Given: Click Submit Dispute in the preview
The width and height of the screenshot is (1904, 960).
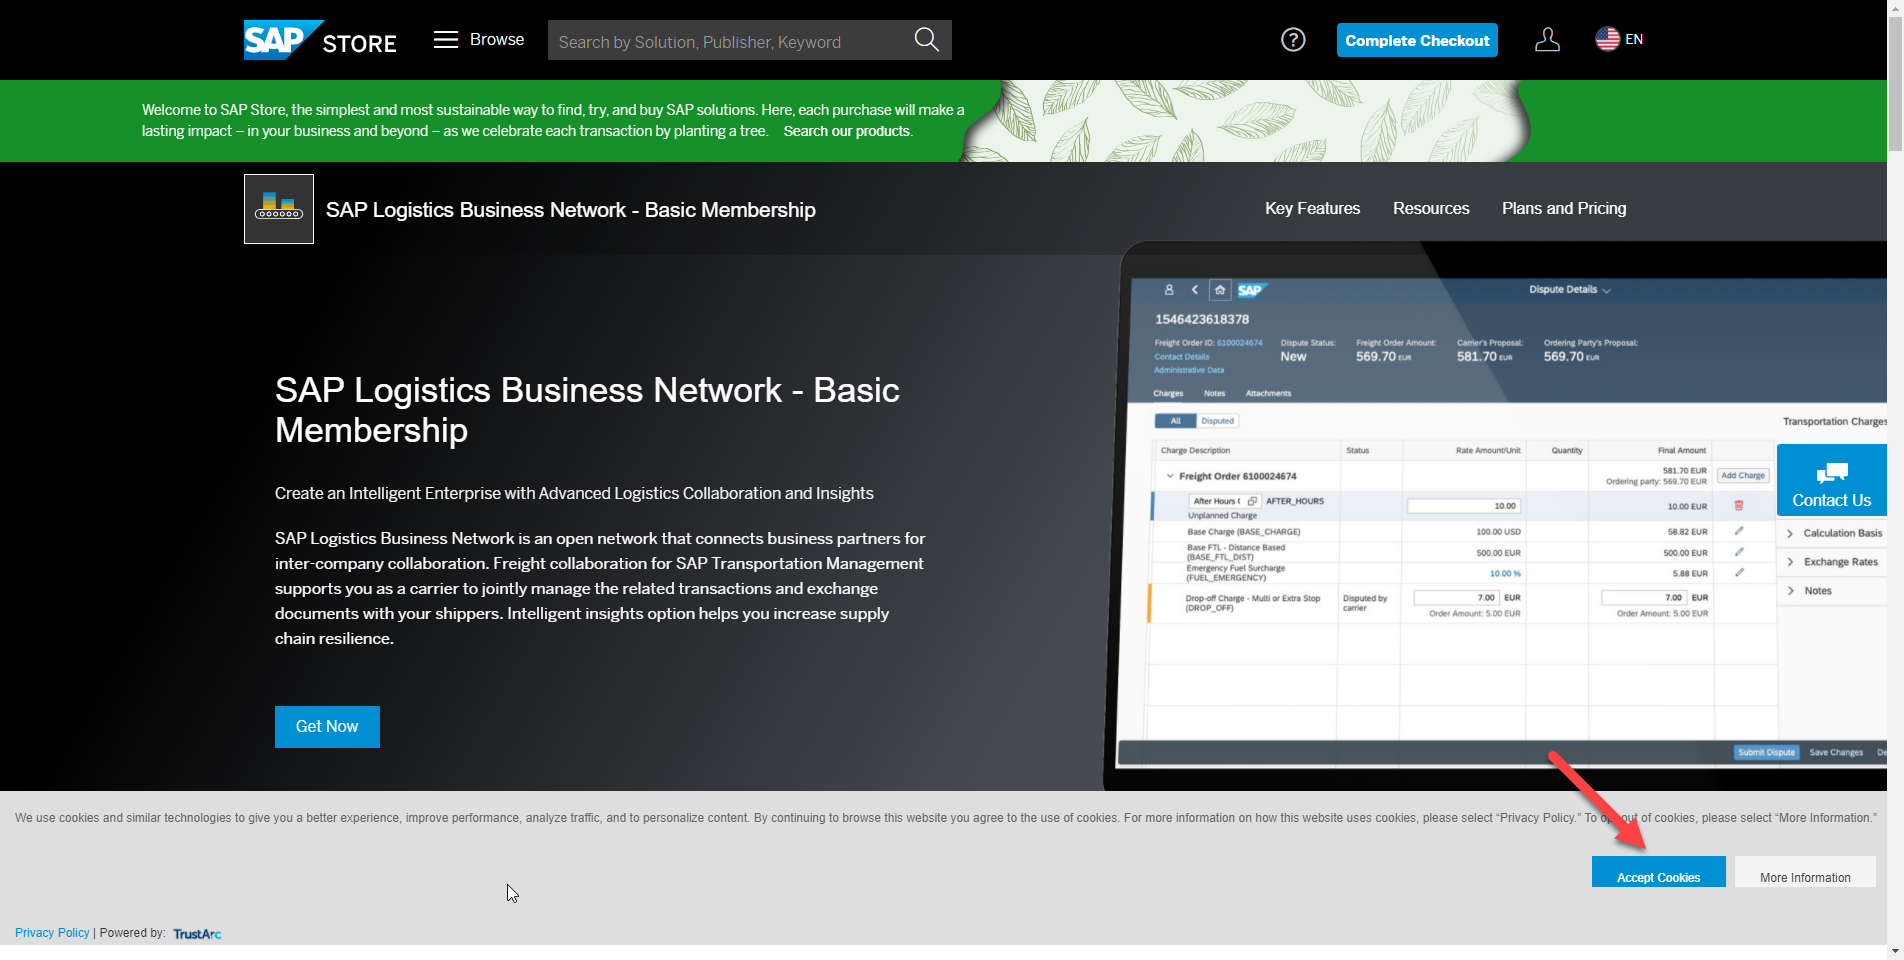Looking at the screenshot, I should coord(1766,752).
